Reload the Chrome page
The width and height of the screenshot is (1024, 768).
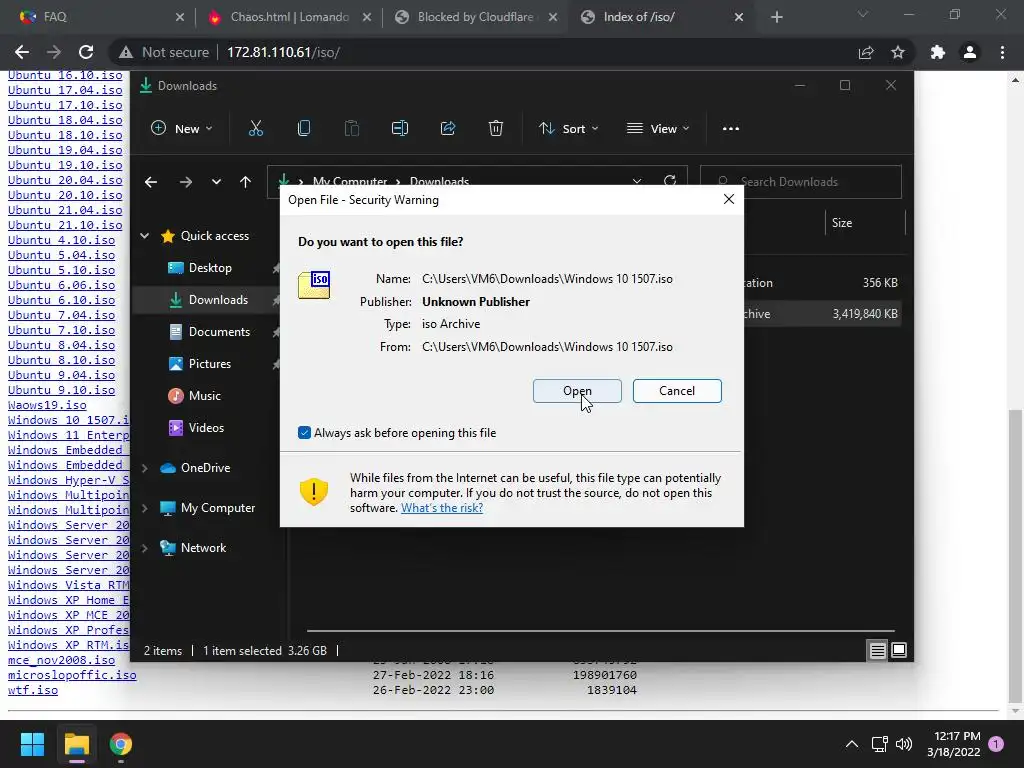point(86,52)
